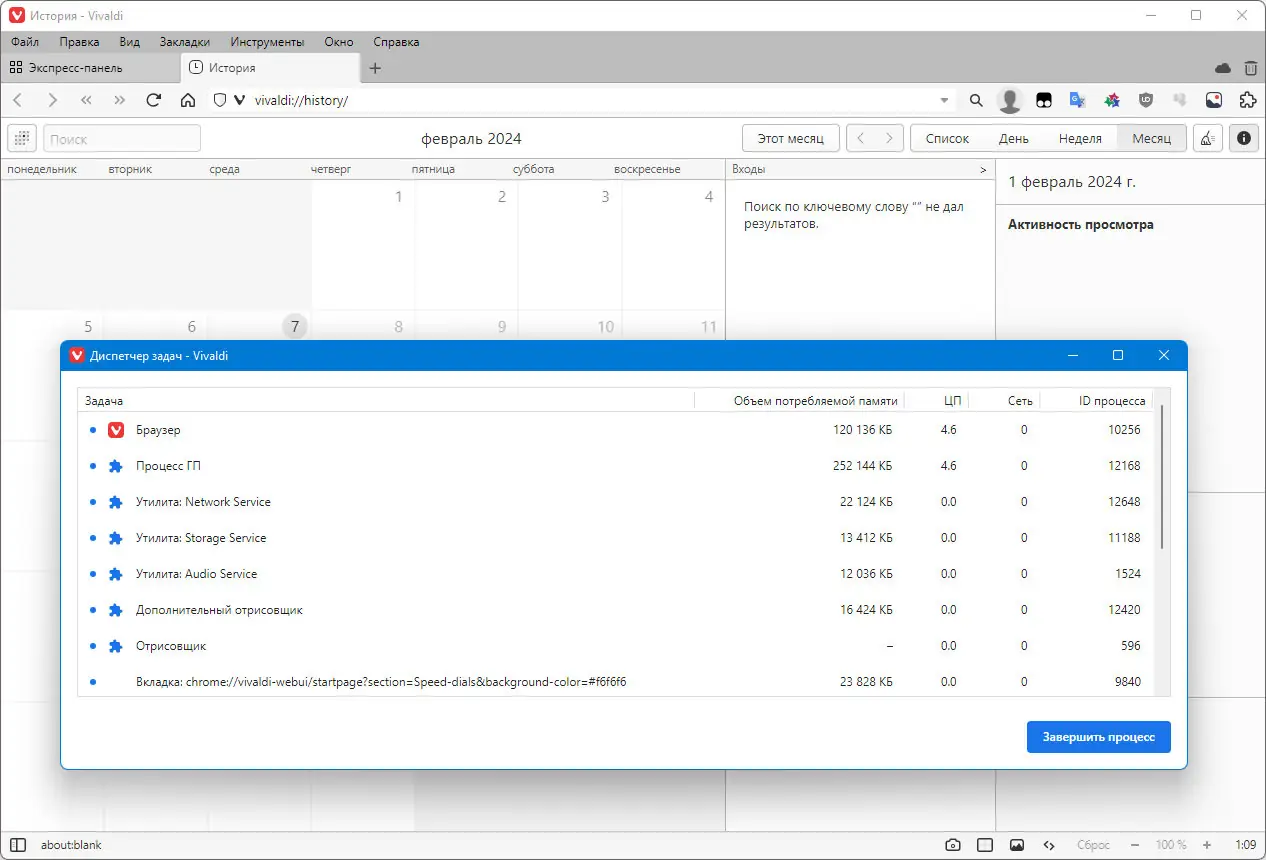
Task: Open the Tampermonkey extension icon
Action: tap(1044, 100)
